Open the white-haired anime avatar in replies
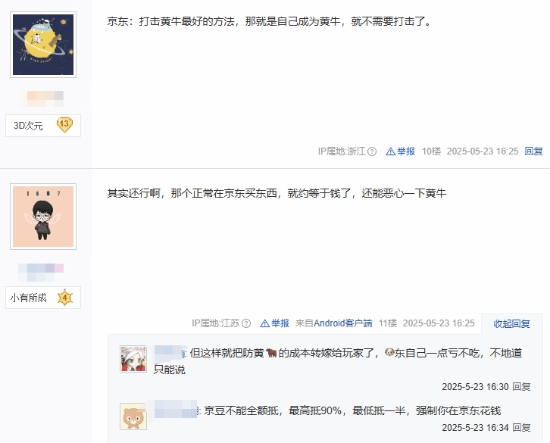This screenshot has height=443, width=550. (133, 359)
